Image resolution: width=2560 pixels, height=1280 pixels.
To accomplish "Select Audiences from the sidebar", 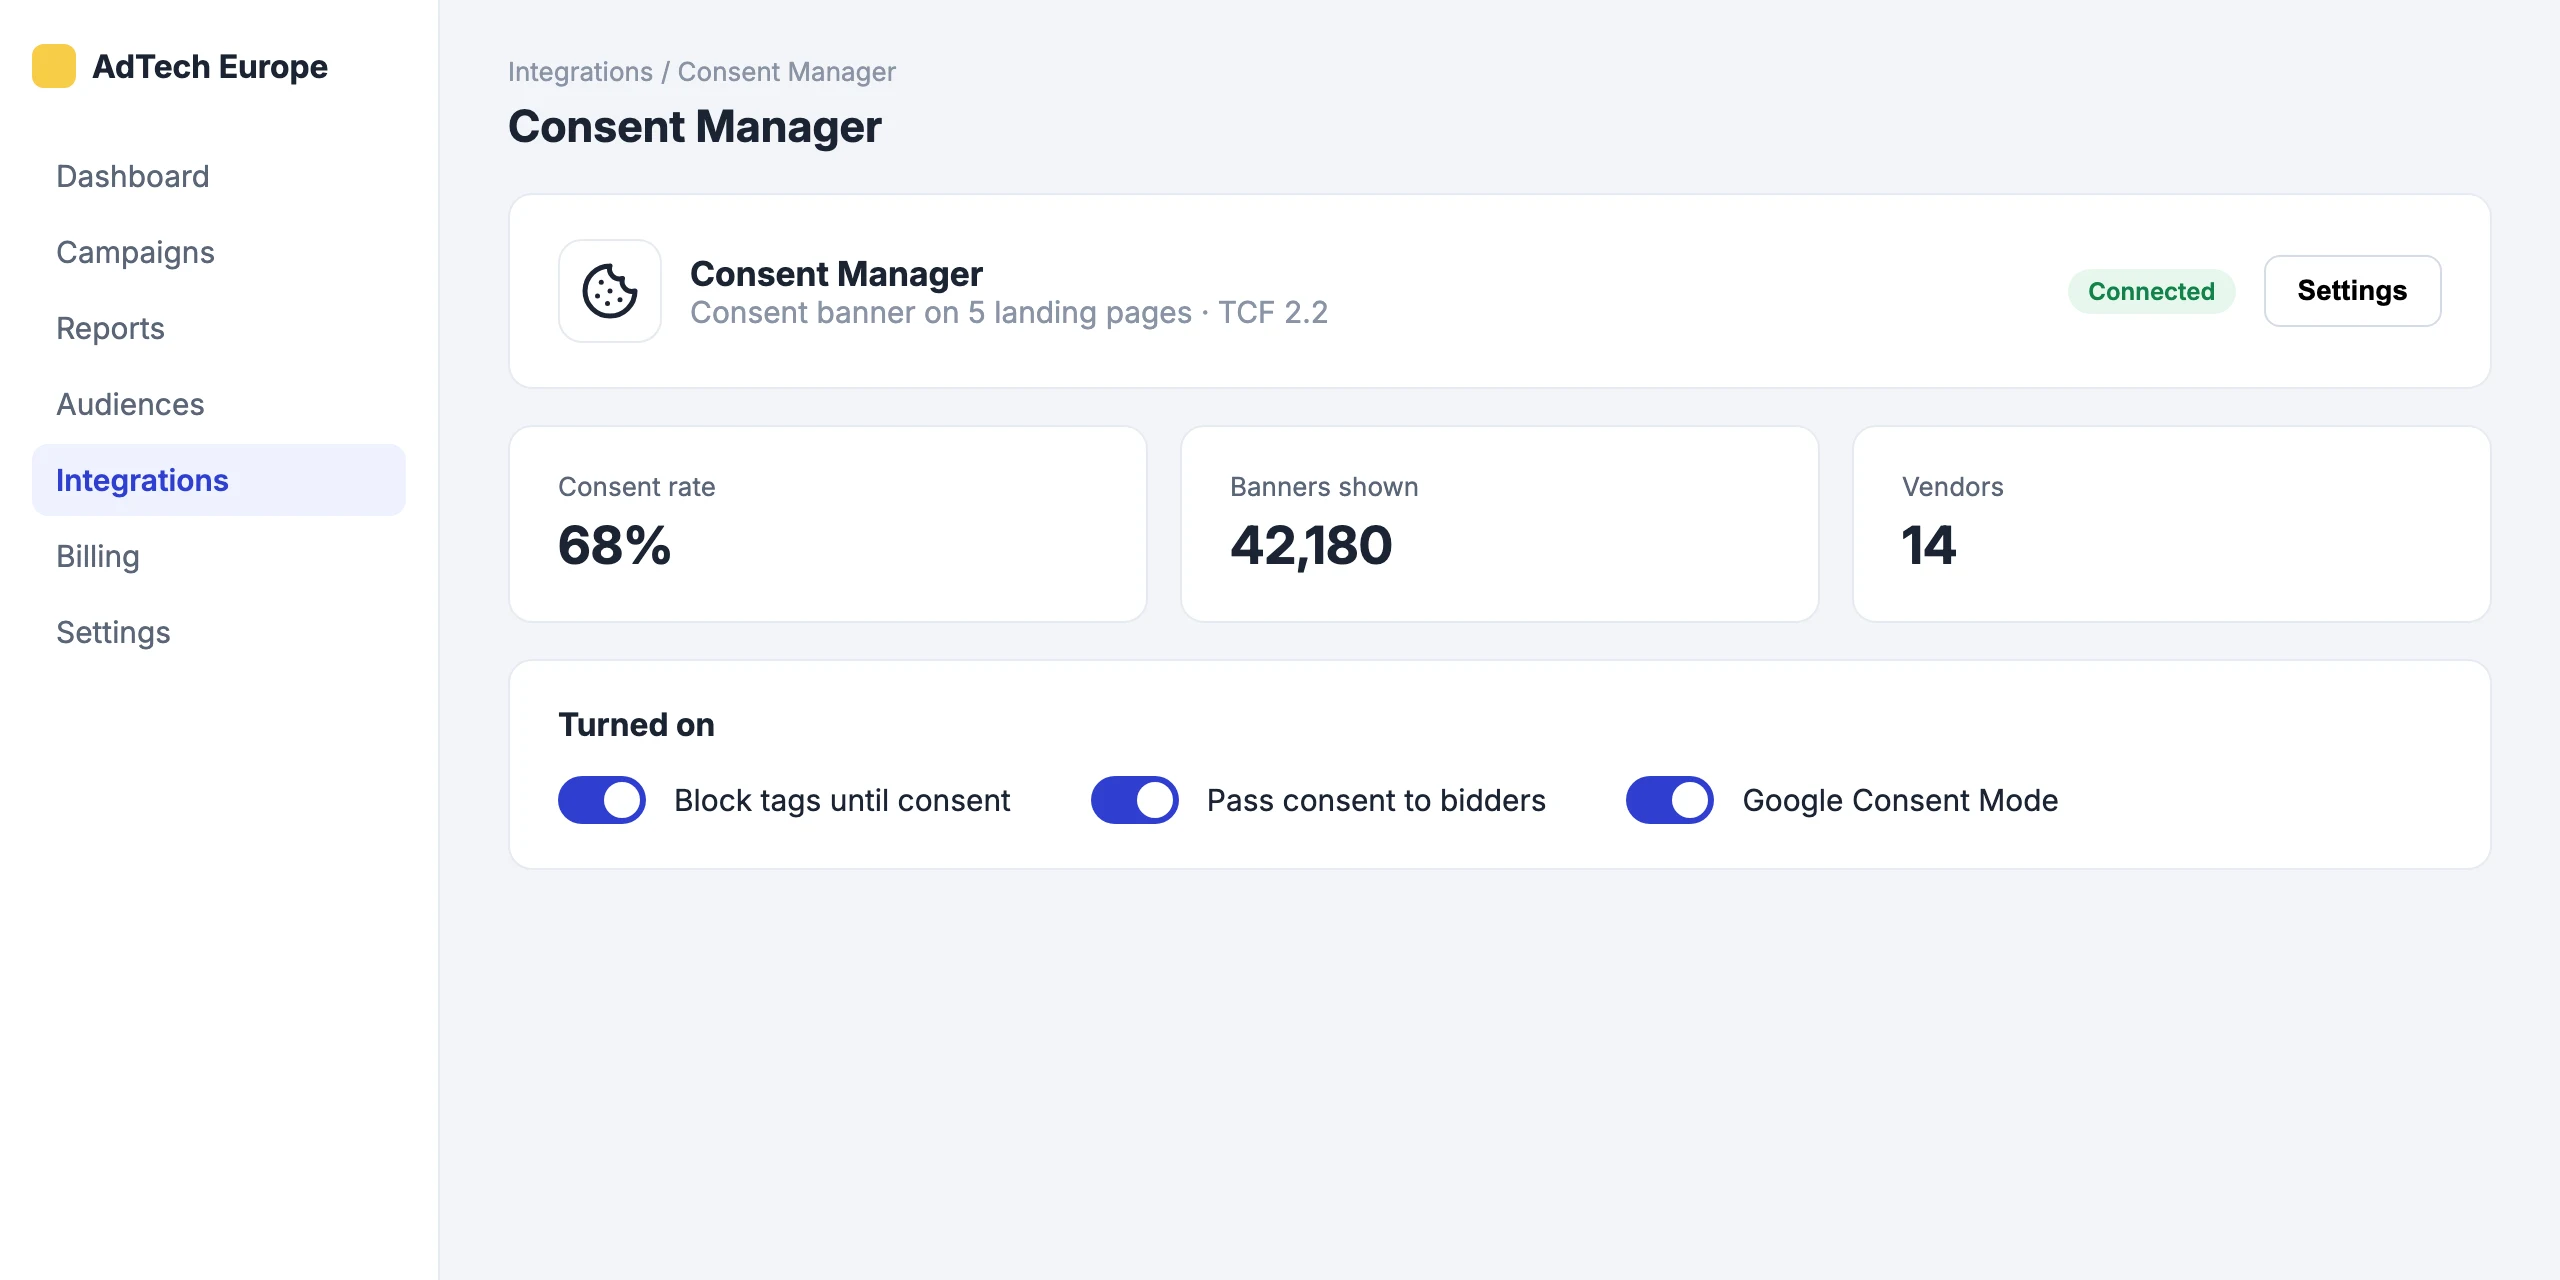I will (219, 404).
